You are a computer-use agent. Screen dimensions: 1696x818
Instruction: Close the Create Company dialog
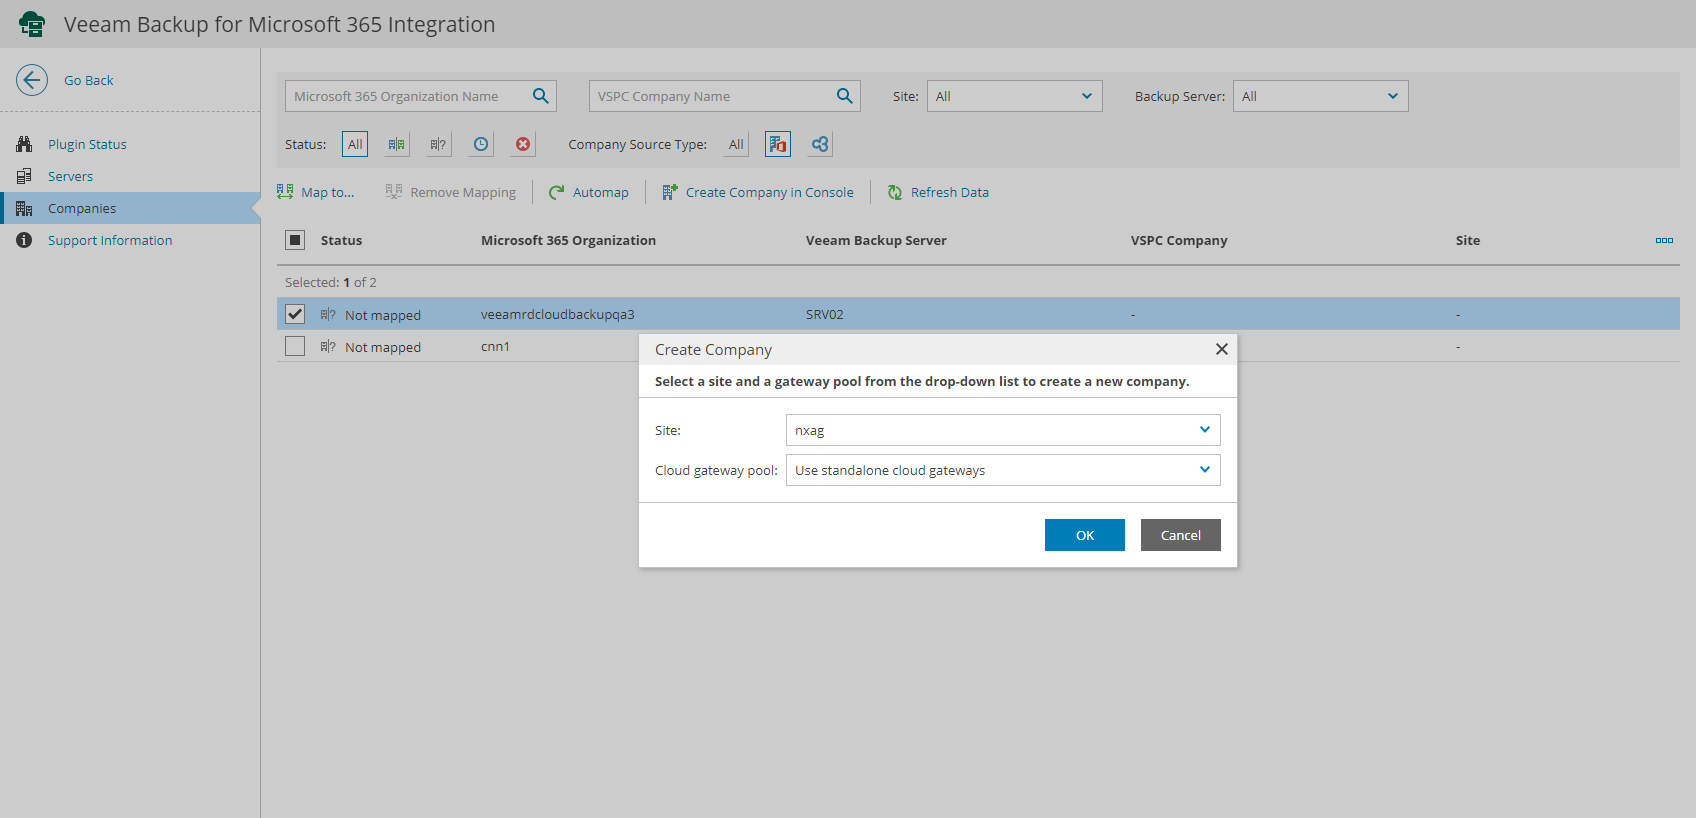pos(1221,349)
